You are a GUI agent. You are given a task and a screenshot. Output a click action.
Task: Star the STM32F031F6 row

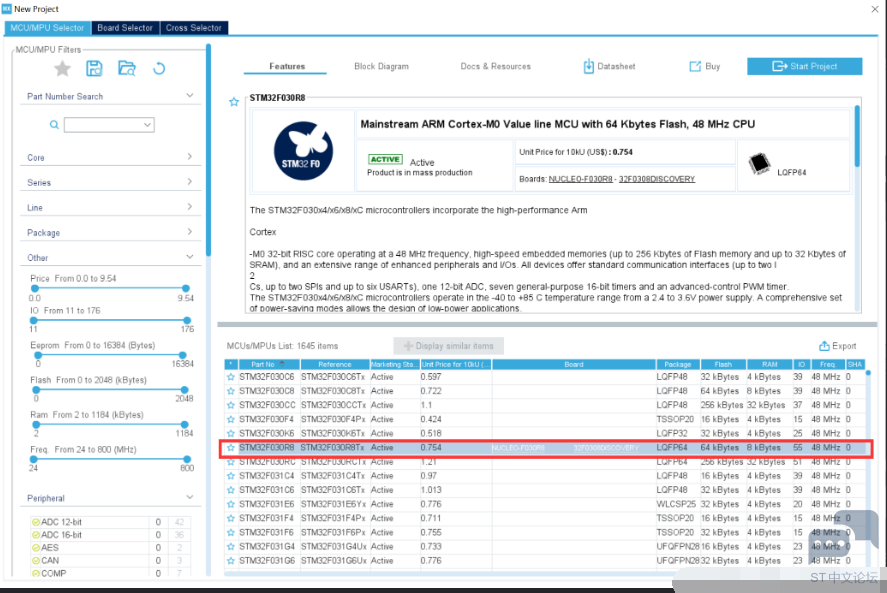[x=231, y=532]
